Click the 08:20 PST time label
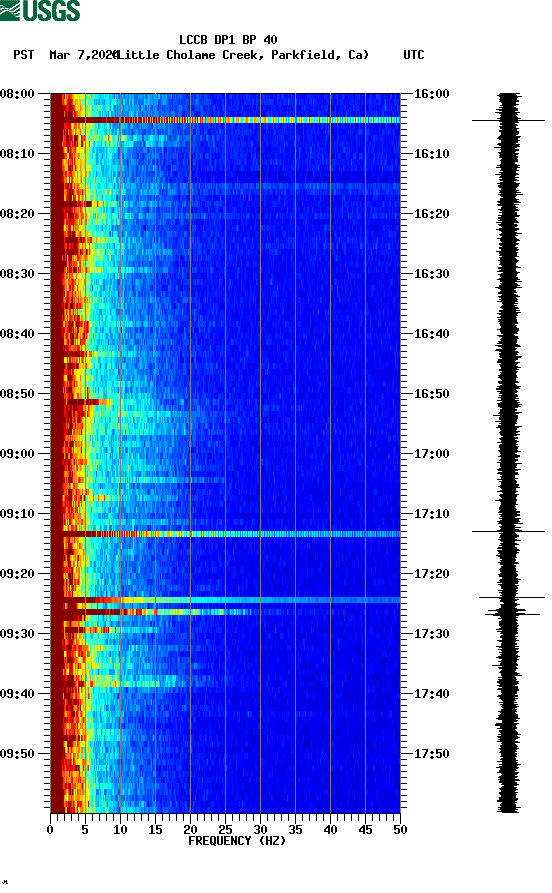The image size is (552, 893). coord(17,214)
